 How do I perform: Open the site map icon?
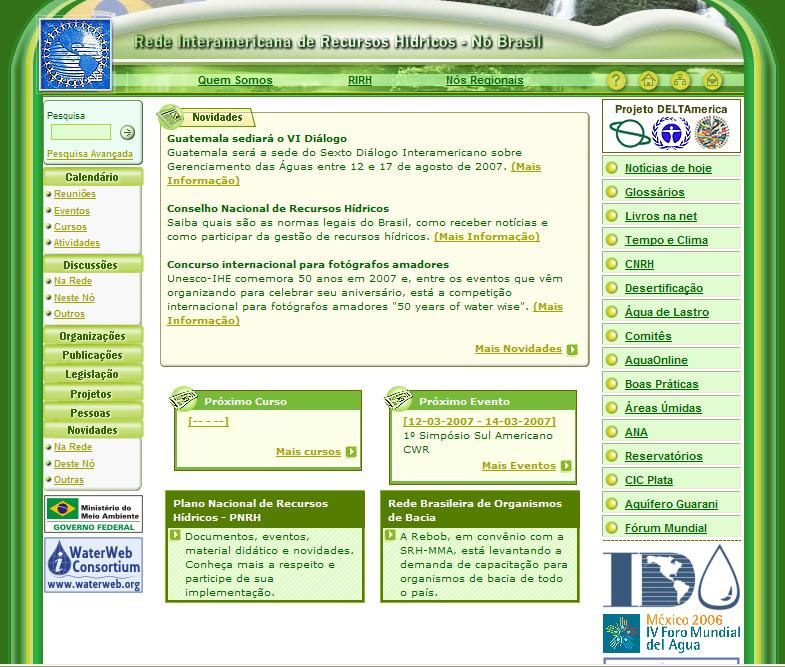[680, 81]
